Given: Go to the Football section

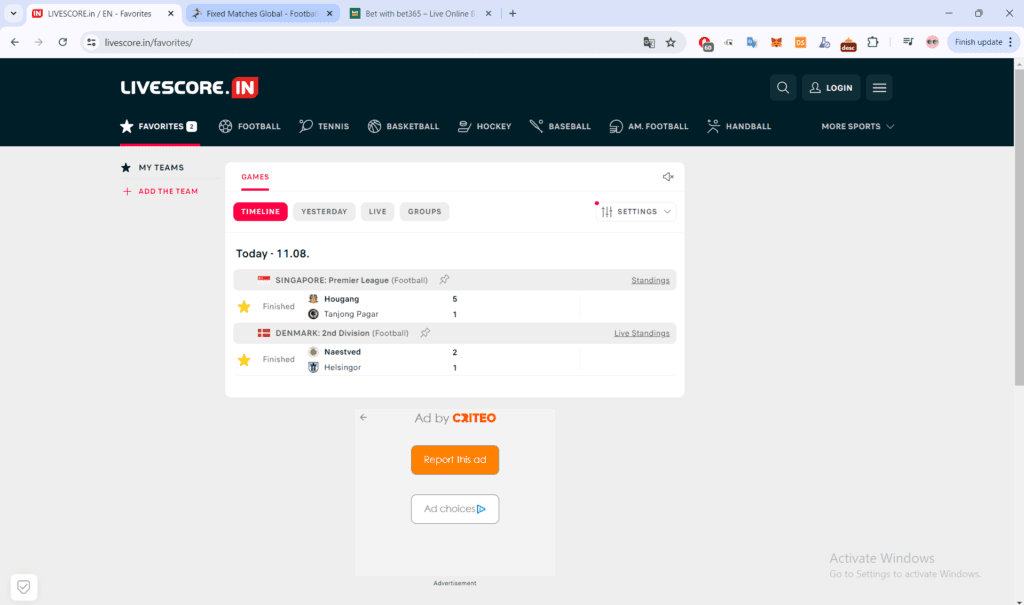Looking at the screenshot, I should coord(249,127).
